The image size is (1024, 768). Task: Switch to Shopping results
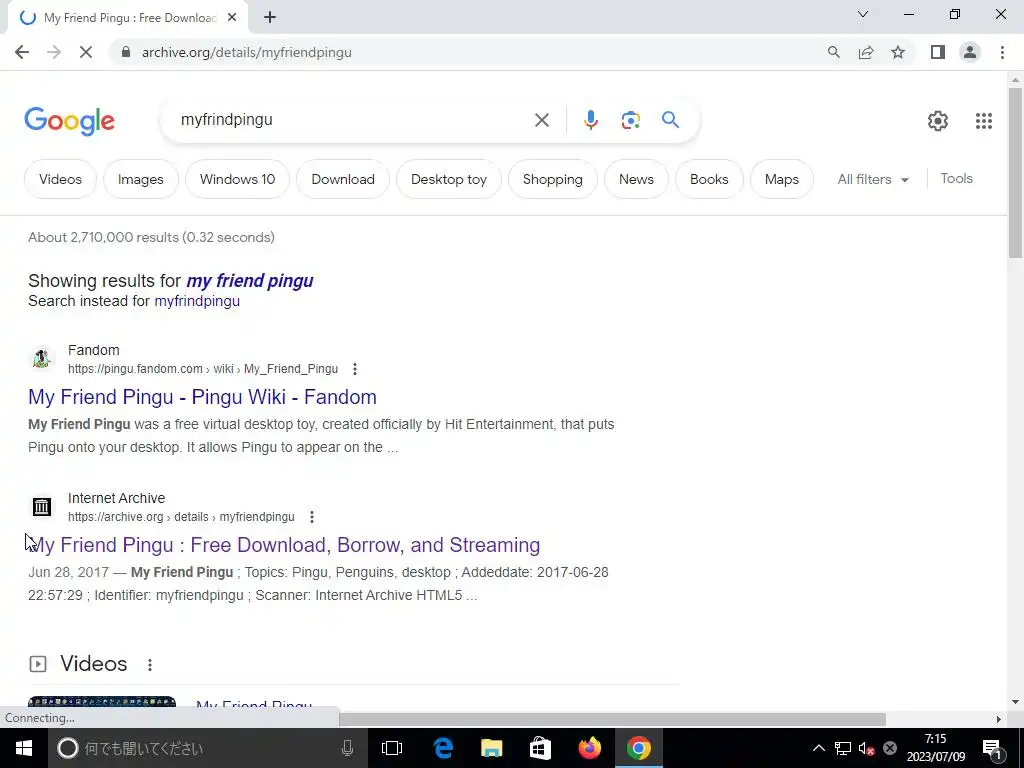[552, 180]
